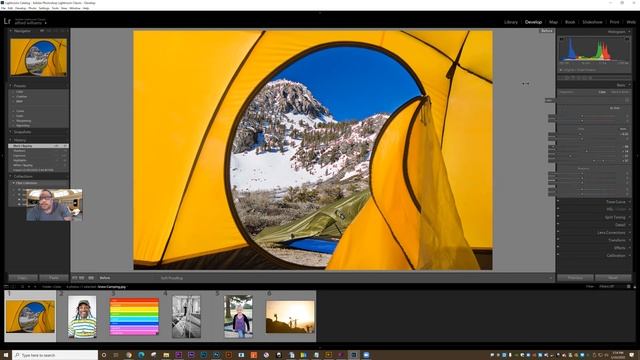
Task: Open File Explorer from the taskbar
Action: [166, 355]
